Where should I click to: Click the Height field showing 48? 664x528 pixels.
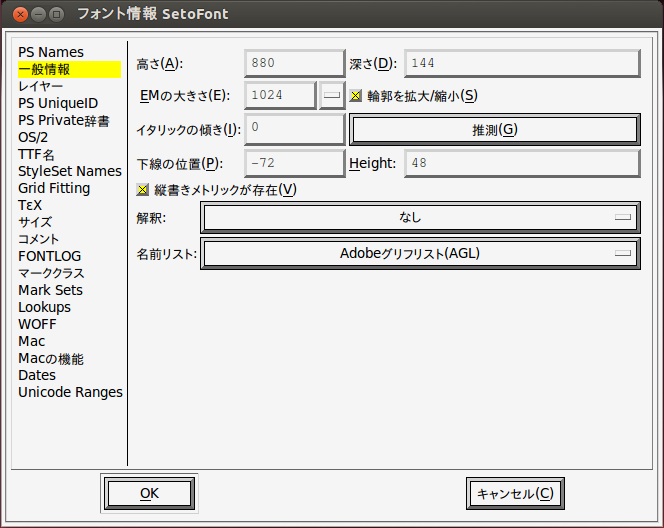click(x=522, y=163)
